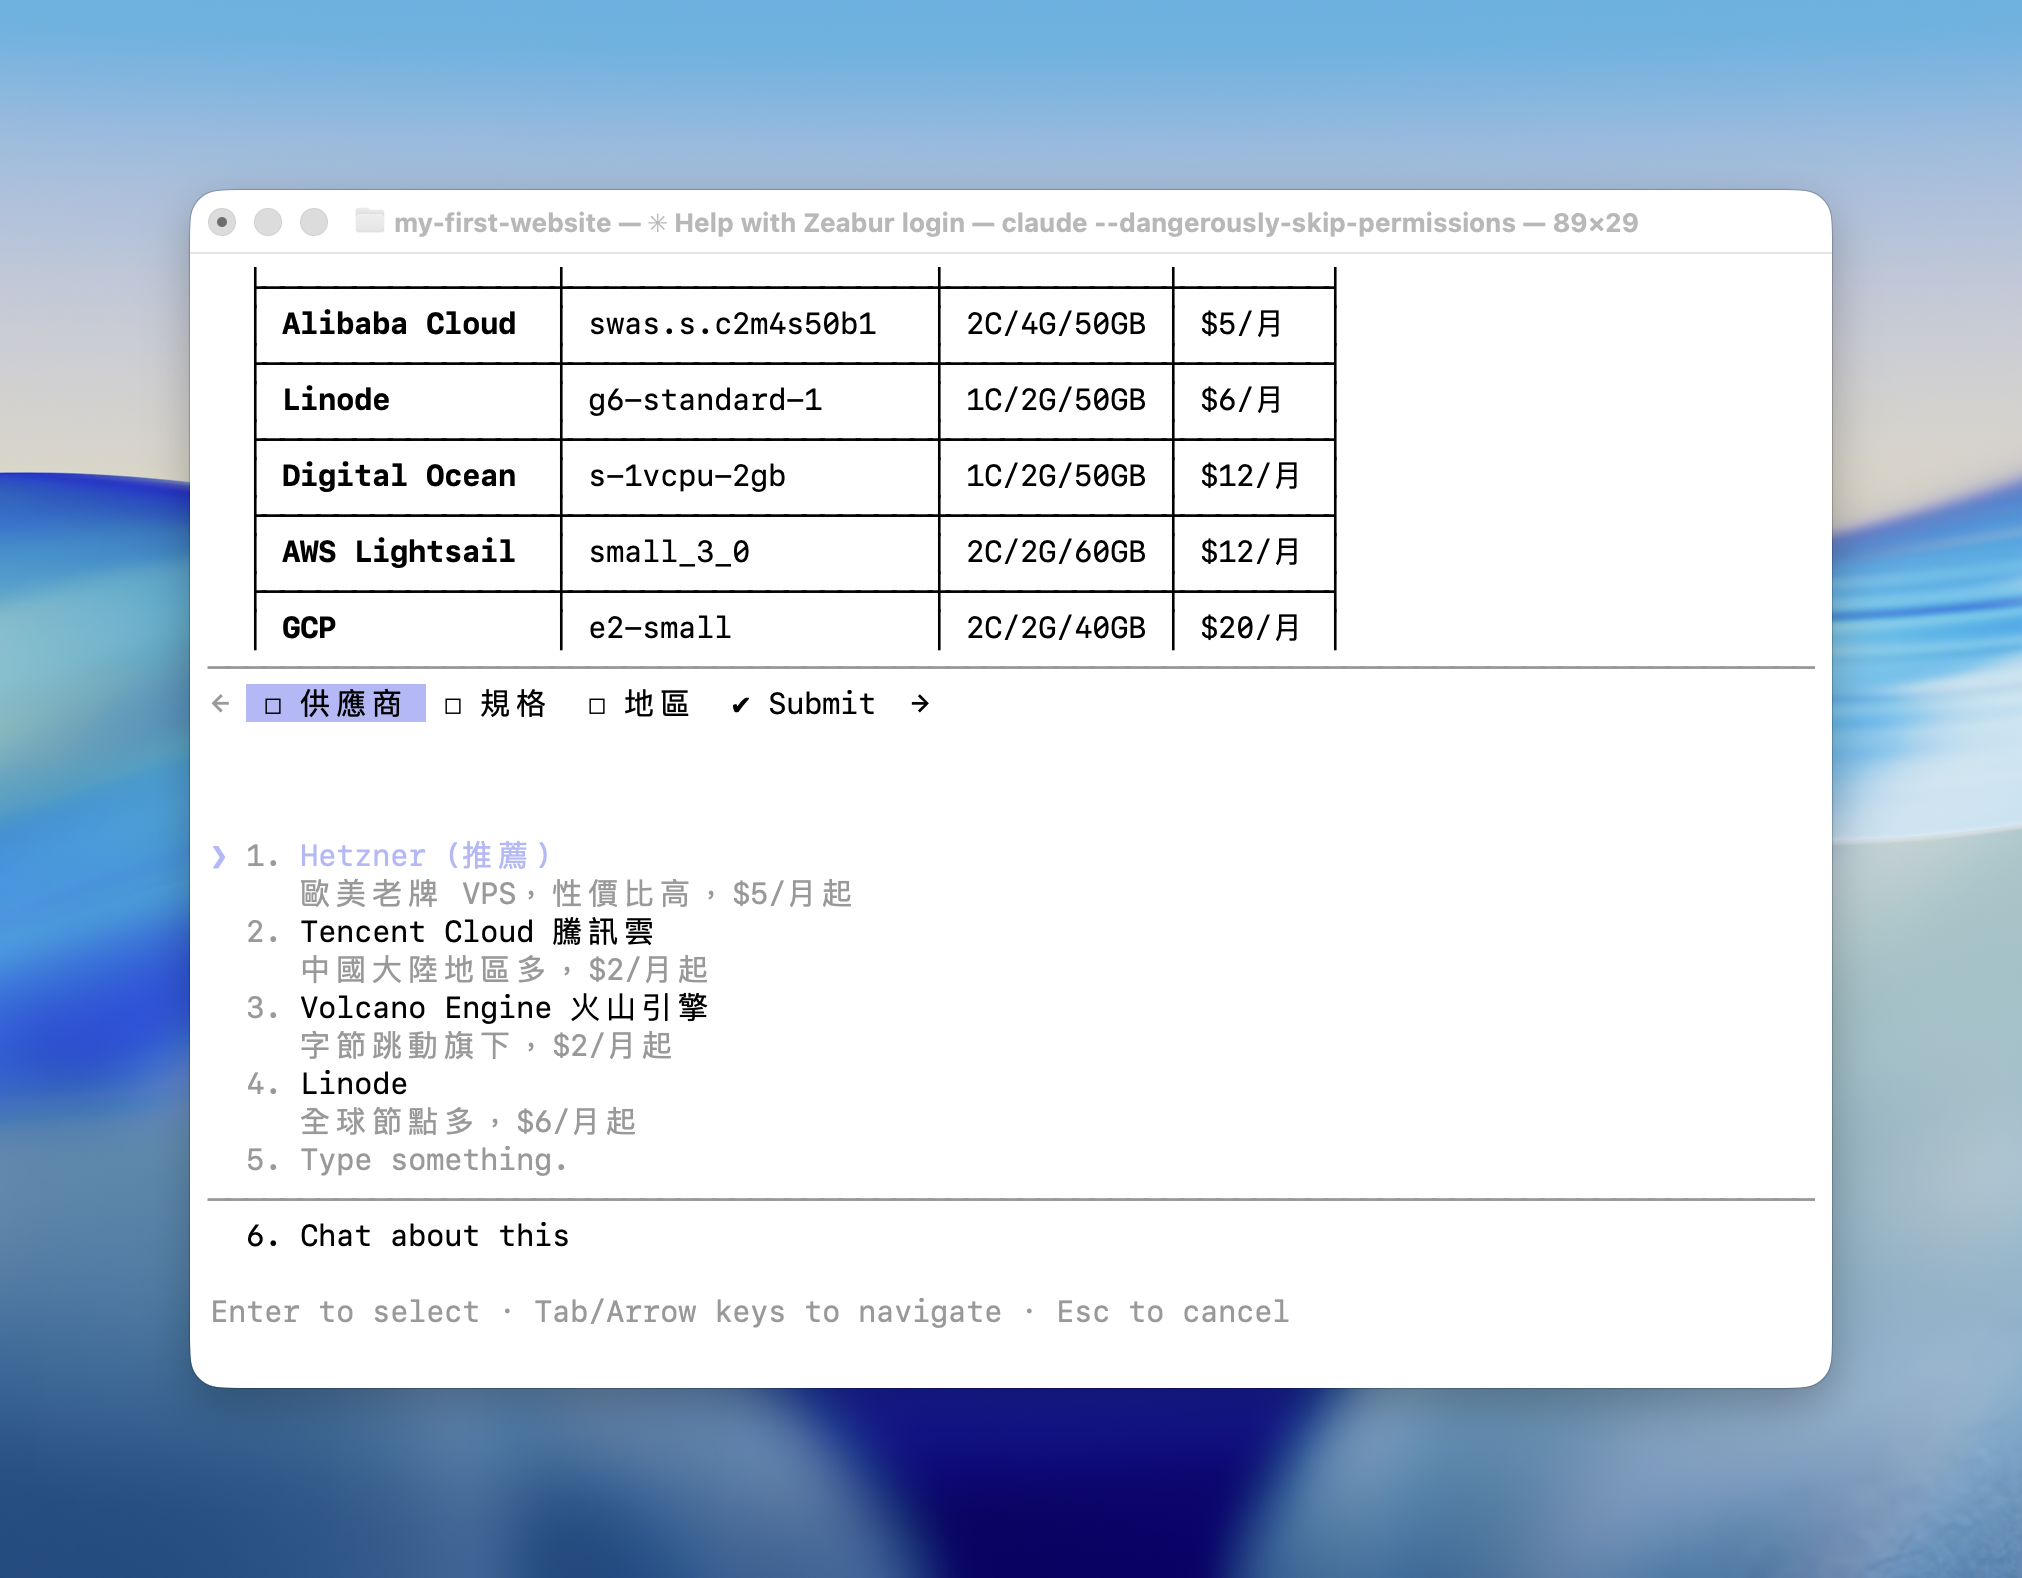This screenshot has height=1578, width=2022.
Task: Pick Volcano Engine 火山引擎 option
Action: click(503, 1008)
